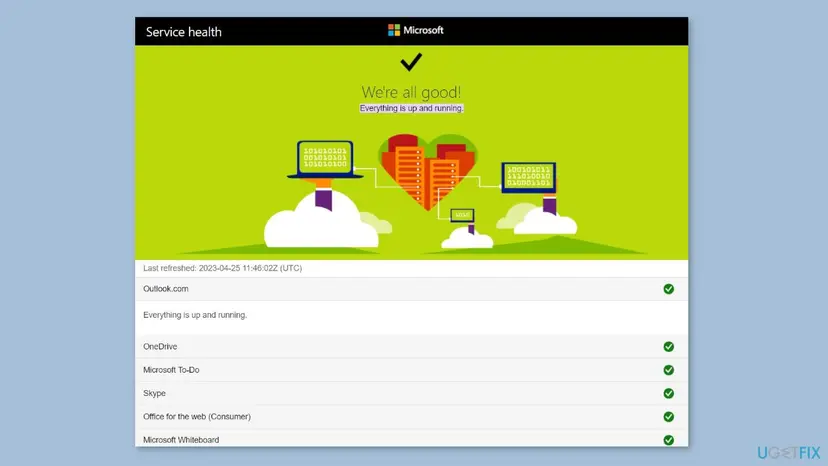Click Office for the web status check
The height and width of the screenshot is (466, 828).
669,417
